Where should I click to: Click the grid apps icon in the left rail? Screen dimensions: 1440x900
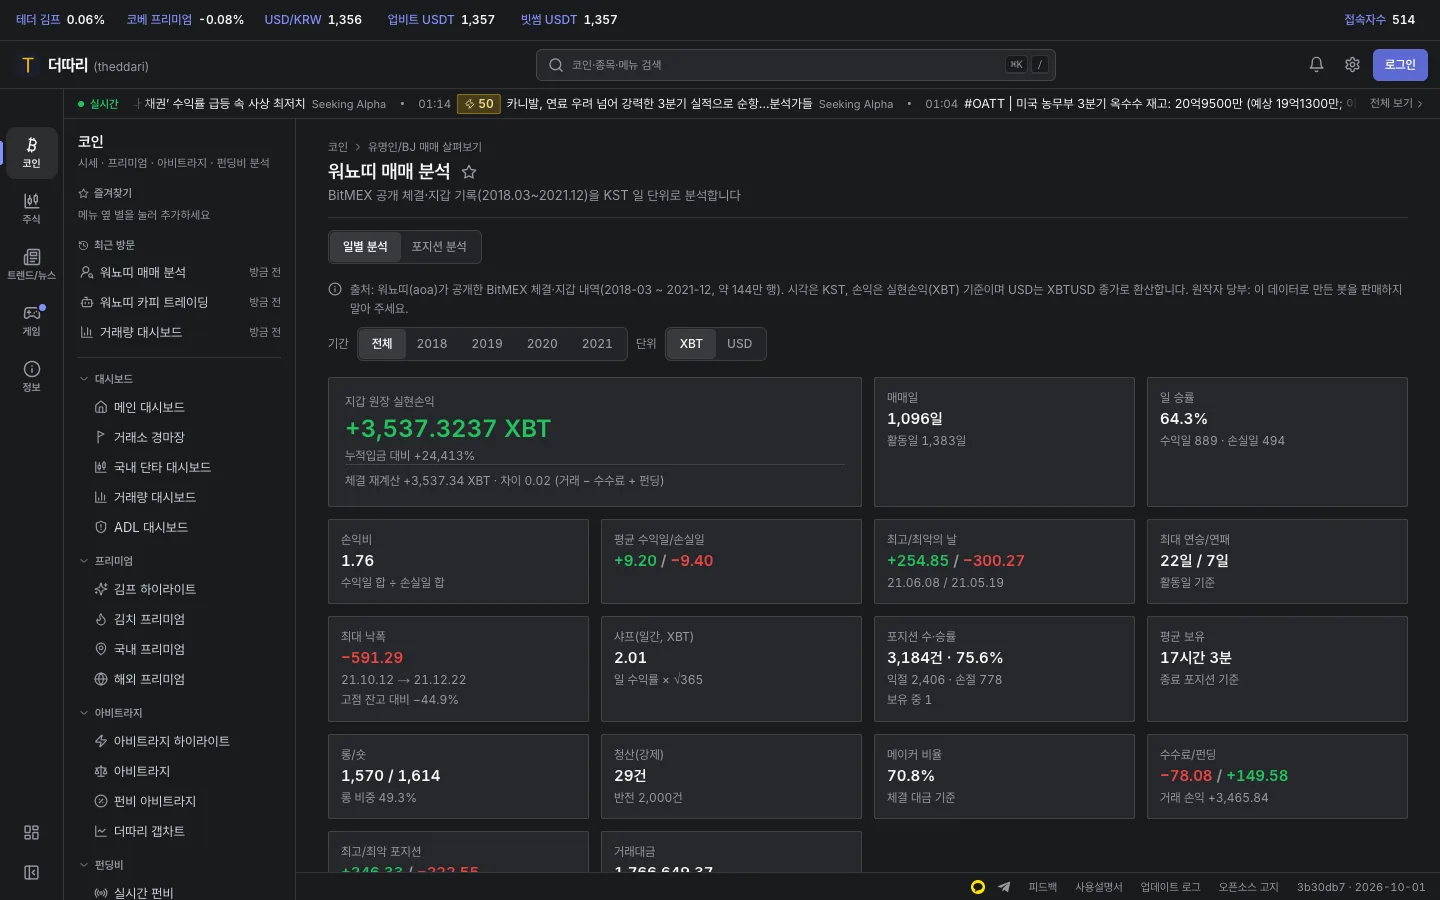point(32,833)
